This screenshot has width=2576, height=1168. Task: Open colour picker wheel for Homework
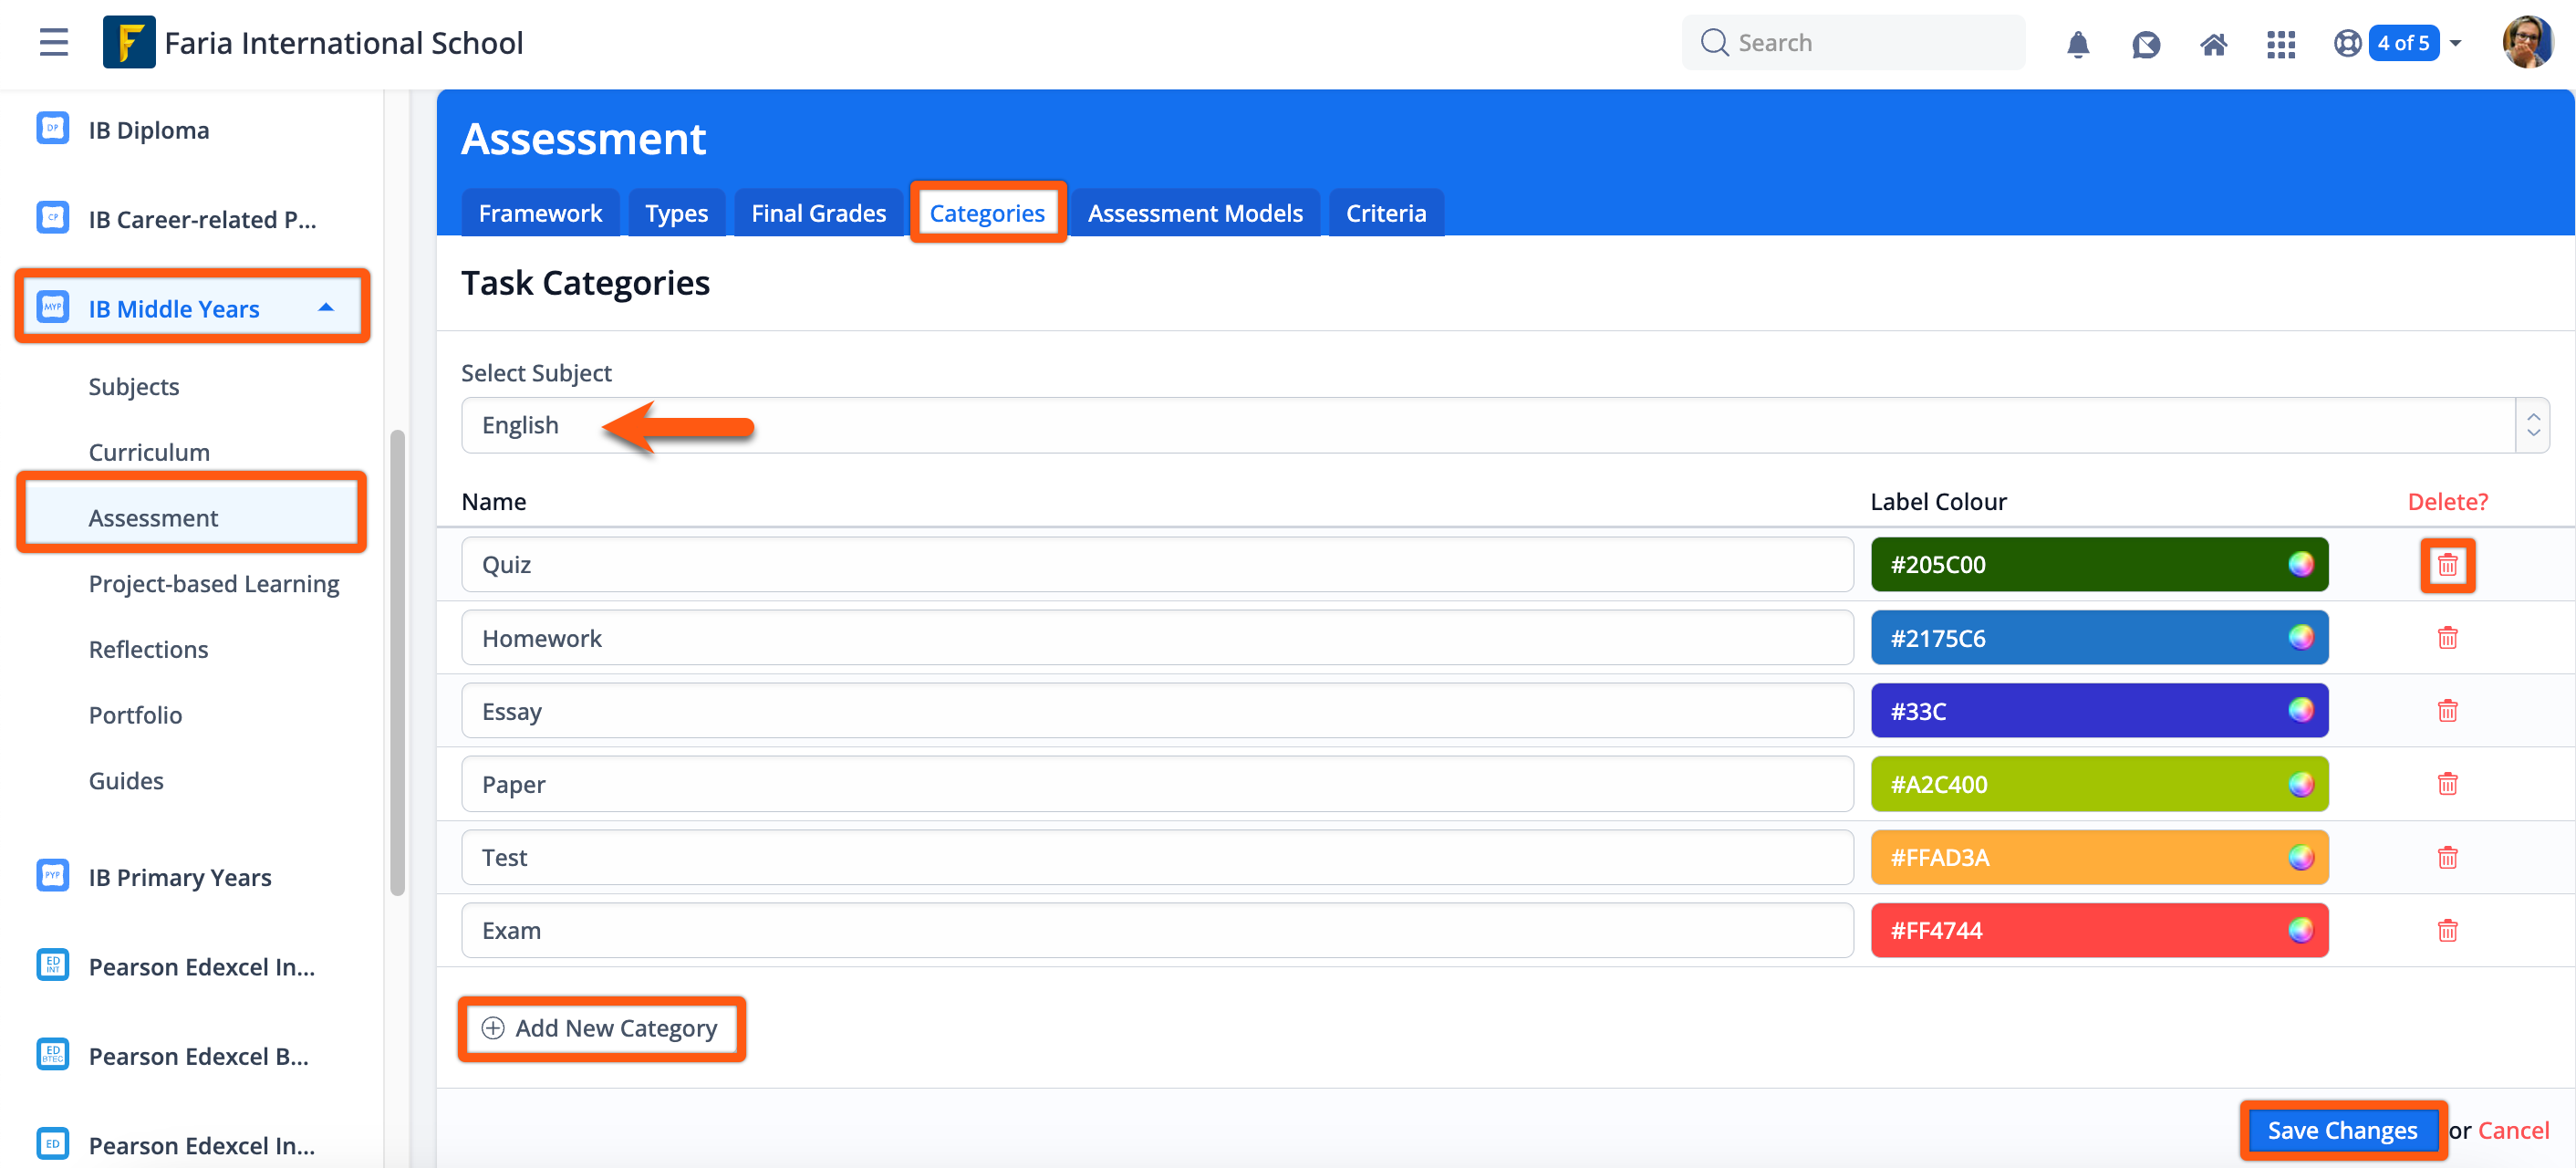pos(2301,637)
